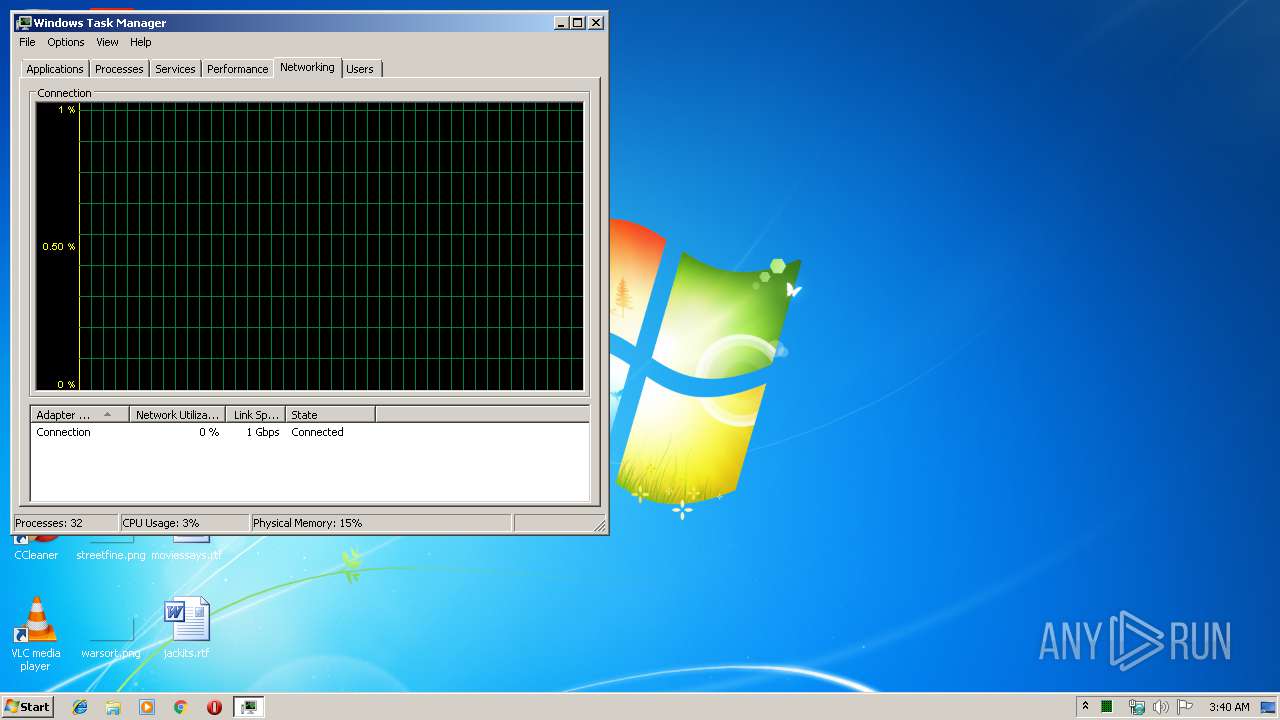The height and width of the screenshot is (720, 1280).
Task: Open the Help menu
Action: (141, 42)
